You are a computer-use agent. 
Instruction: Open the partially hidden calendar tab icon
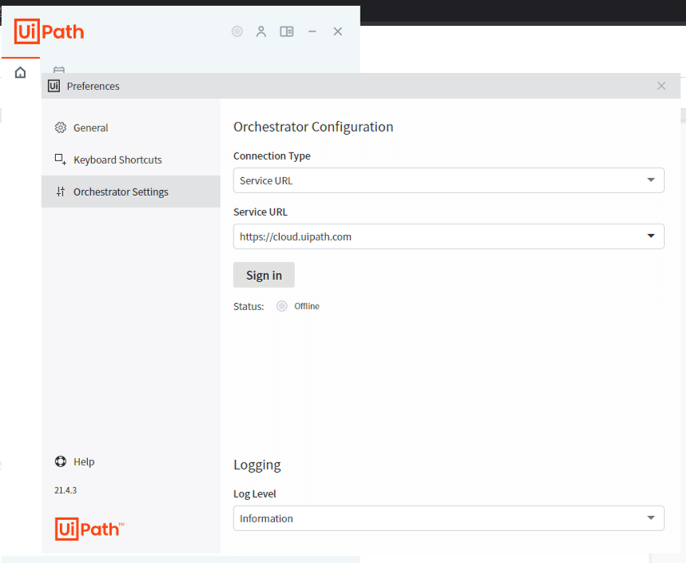[59, 70]
